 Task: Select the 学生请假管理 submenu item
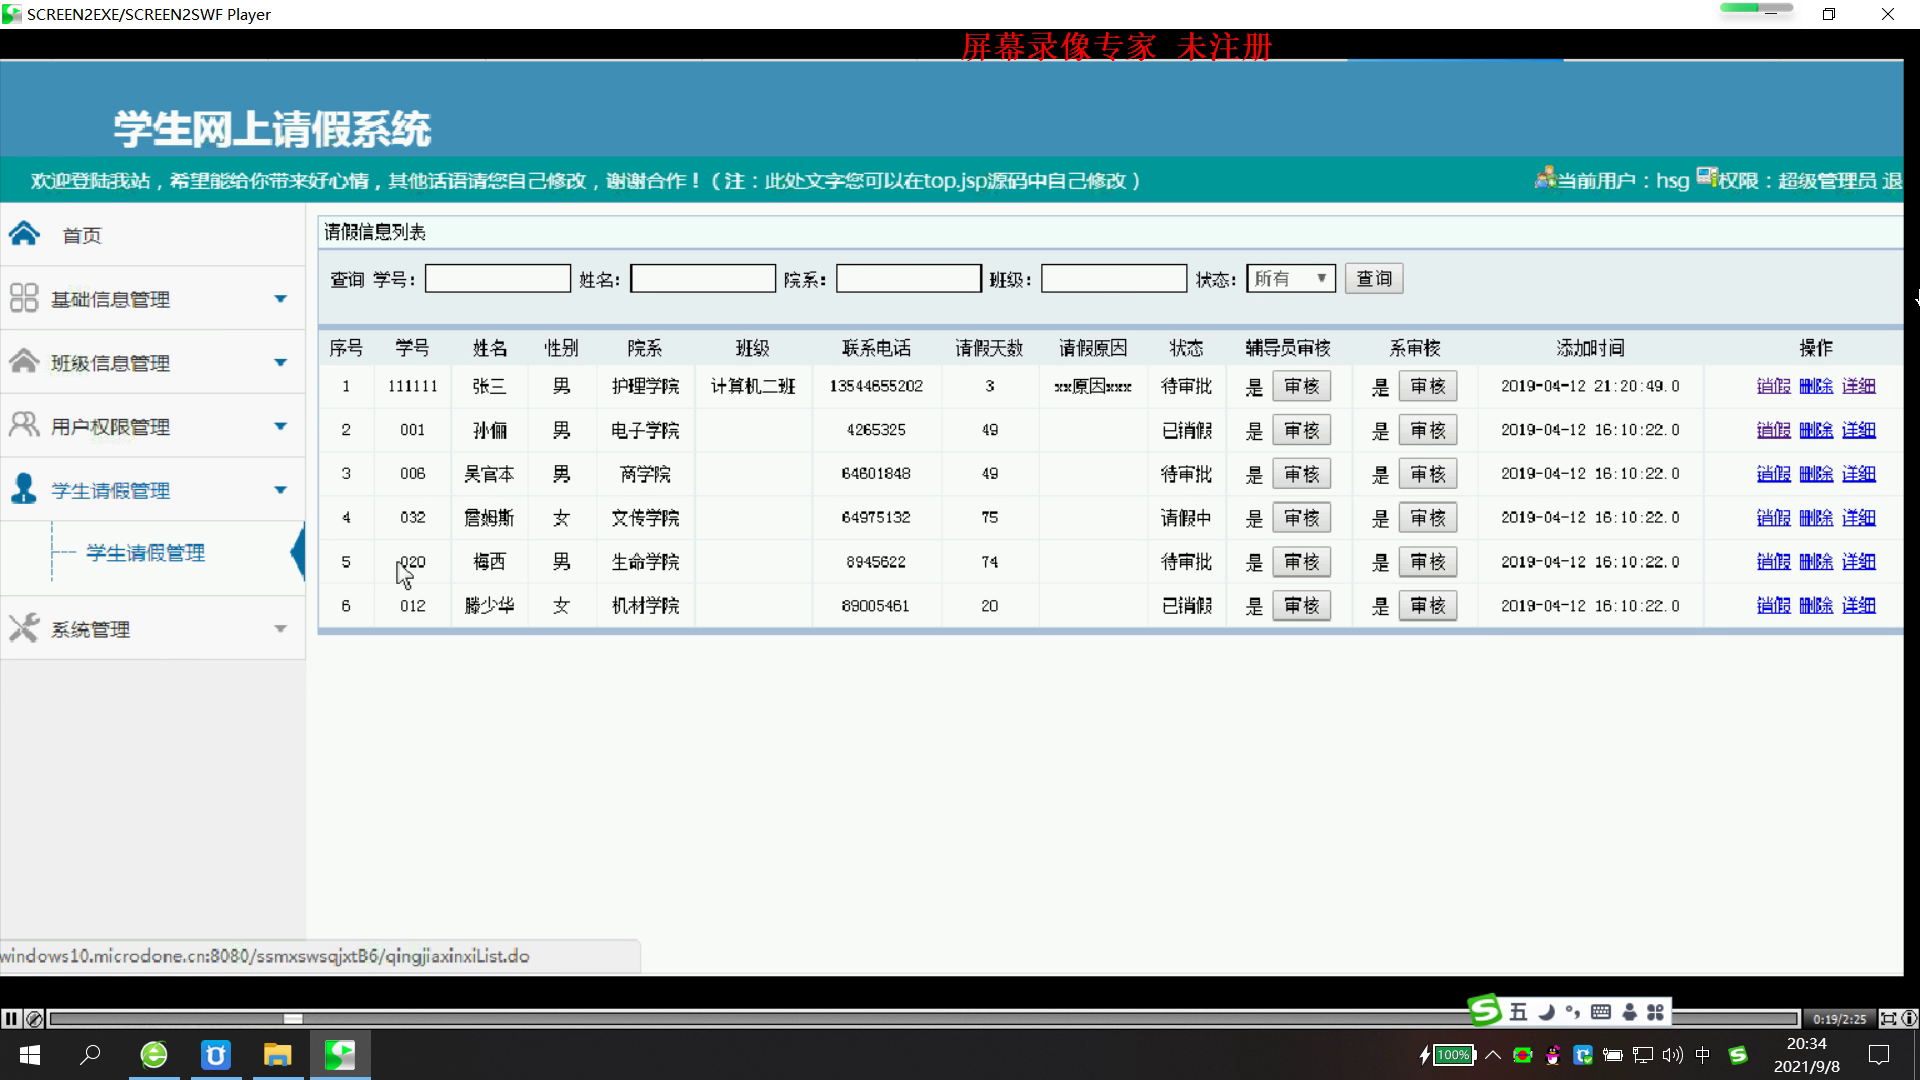pos(145,553)
